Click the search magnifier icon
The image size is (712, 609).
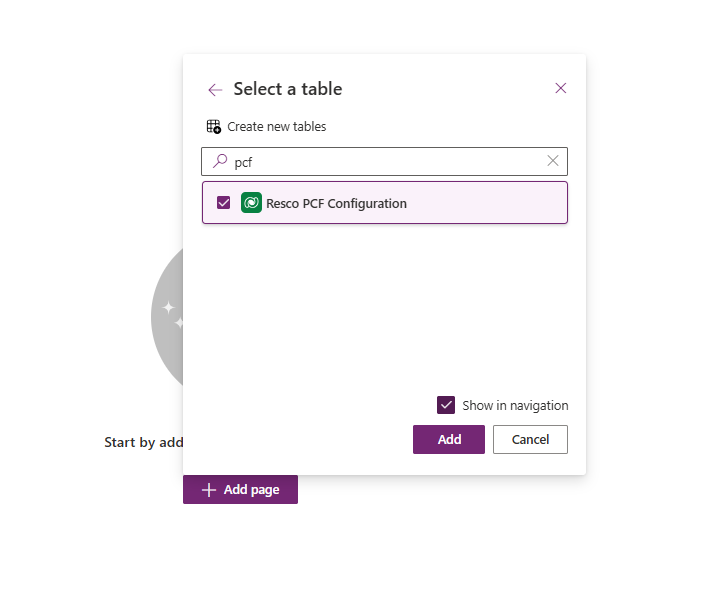[220, 161]
